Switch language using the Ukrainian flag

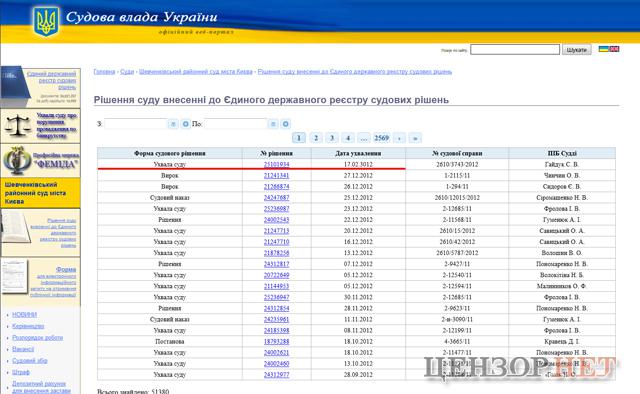(x=604, y=49)
